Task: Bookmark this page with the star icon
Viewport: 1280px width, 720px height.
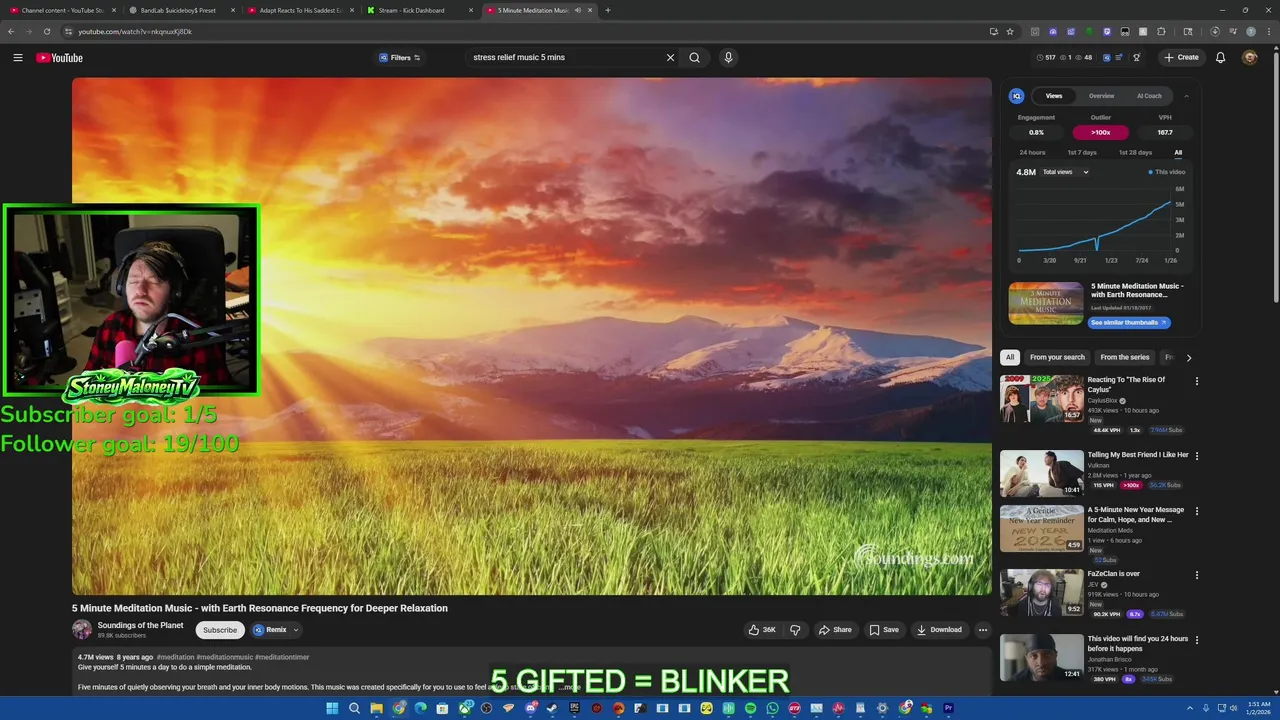Action: (x=1010, y=31)
